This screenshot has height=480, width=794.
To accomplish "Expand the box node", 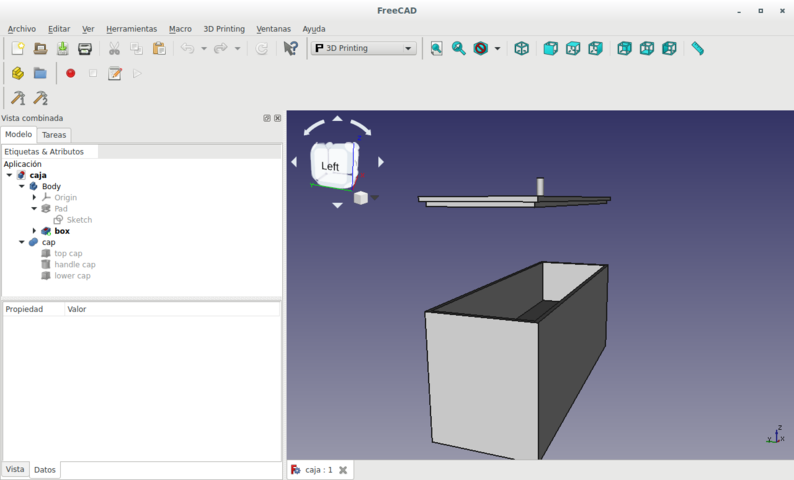I will pyautogui.click(x=34, y=231).
